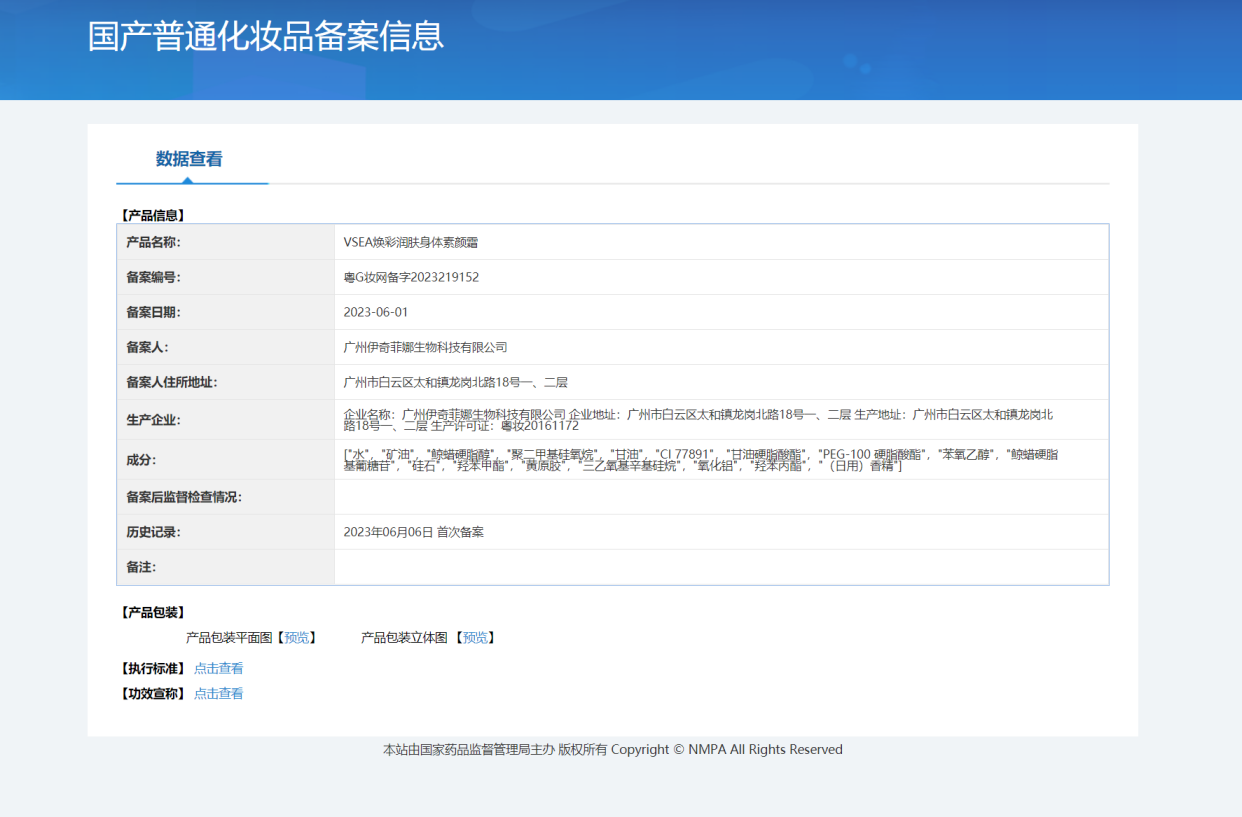
Task: Select filing number 粤G妆网备字2023219152
Action: pos(411,277)
